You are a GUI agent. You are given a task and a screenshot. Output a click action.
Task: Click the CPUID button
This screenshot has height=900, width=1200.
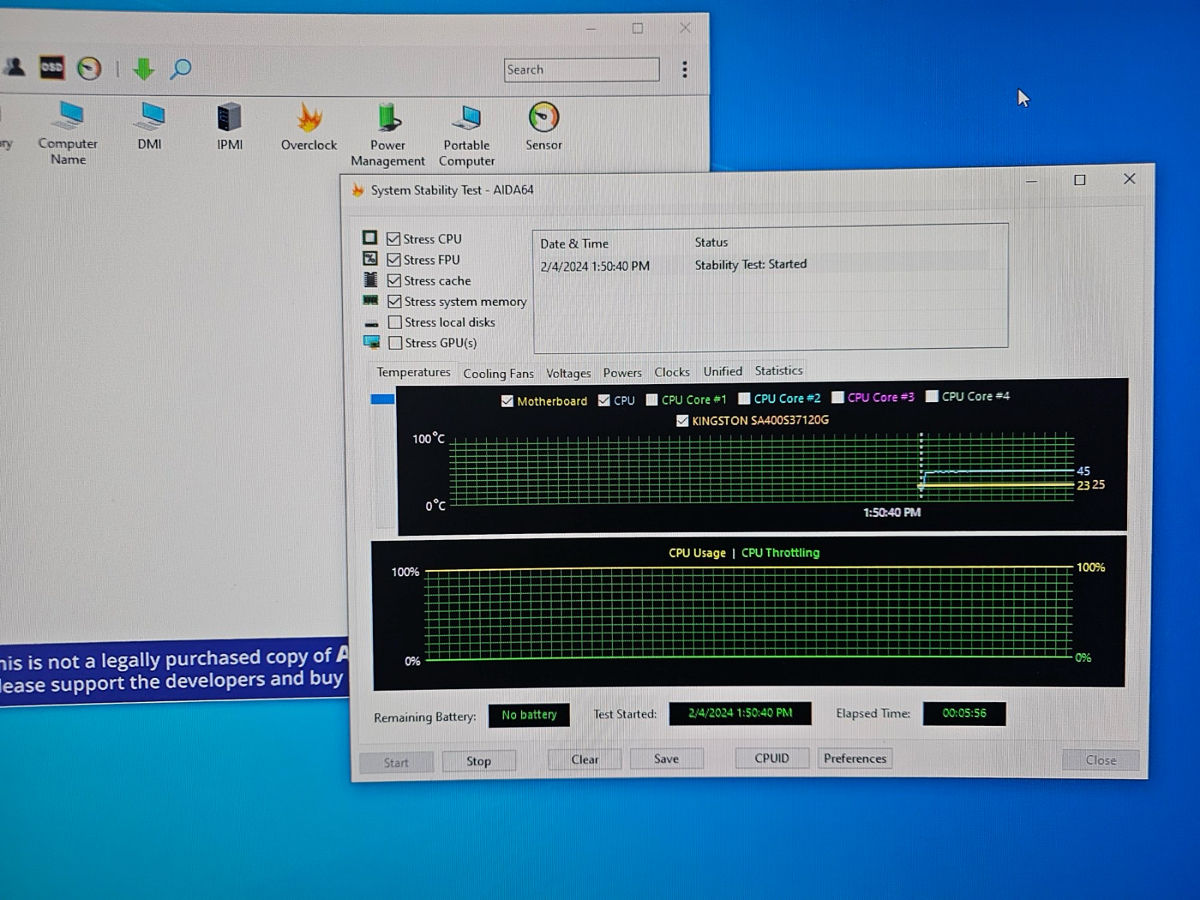[771, 759]
